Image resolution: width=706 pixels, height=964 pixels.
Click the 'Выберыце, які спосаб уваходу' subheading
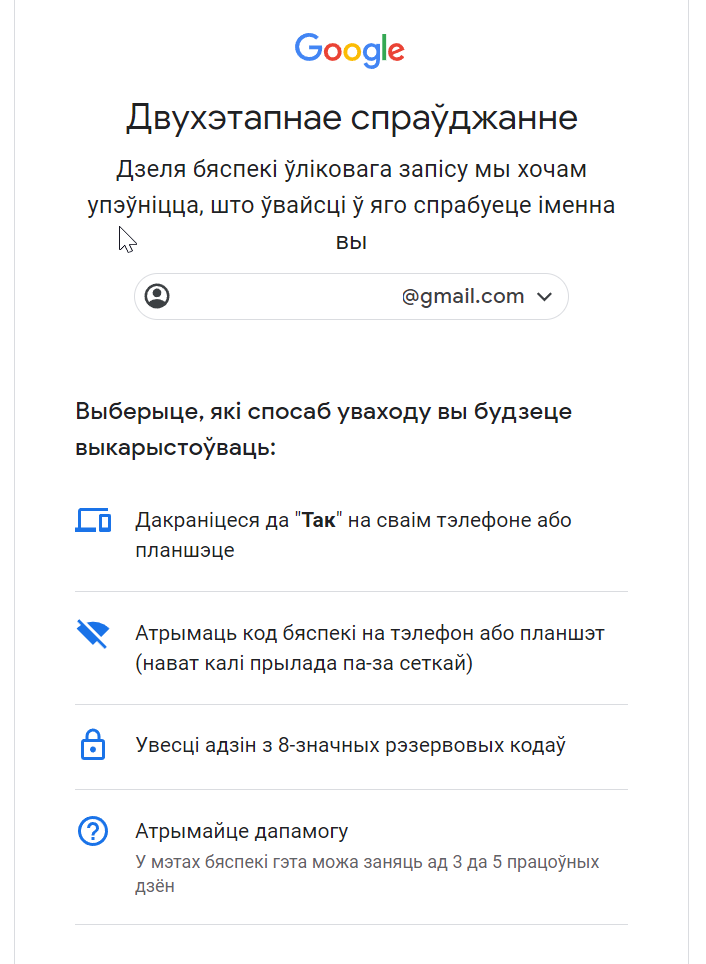(323, 429)
